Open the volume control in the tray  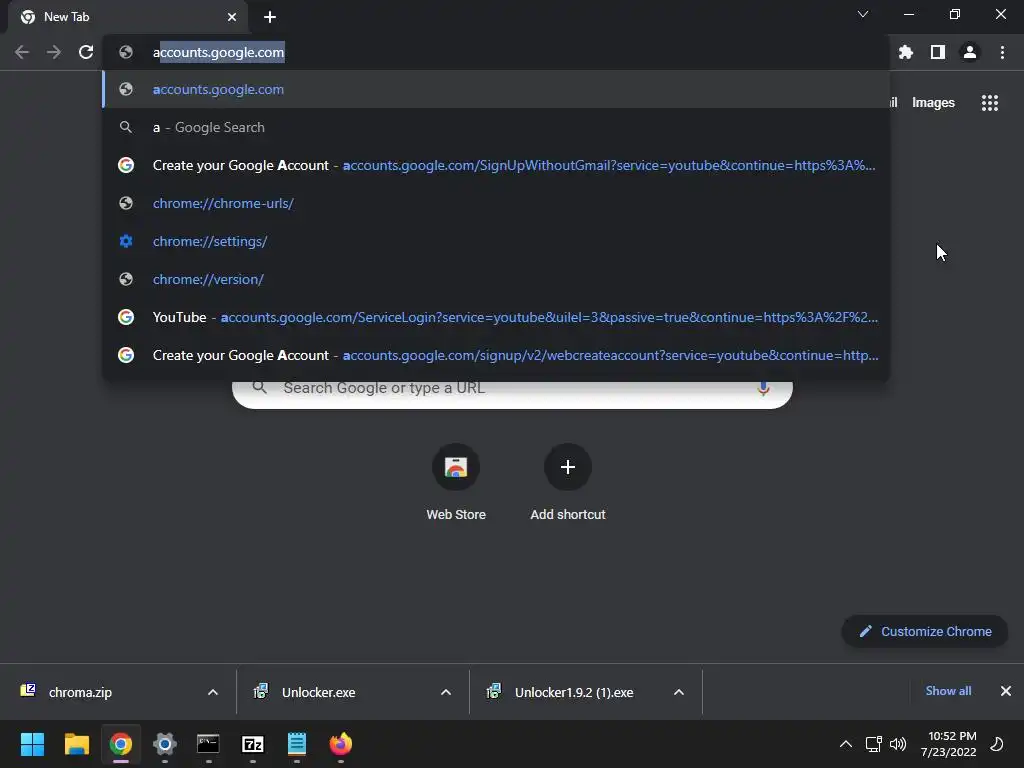(x=898, y=744)
